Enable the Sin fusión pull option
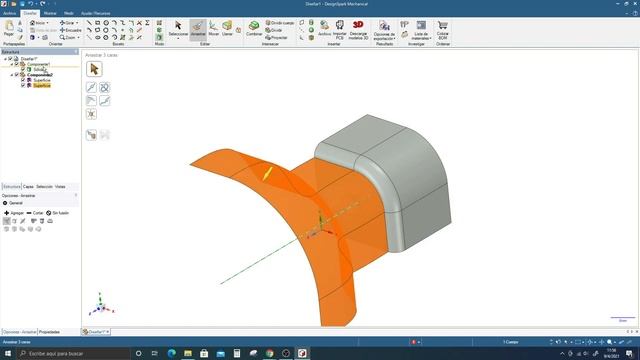This screenshot has width=640, height=360. coord(57,213)
